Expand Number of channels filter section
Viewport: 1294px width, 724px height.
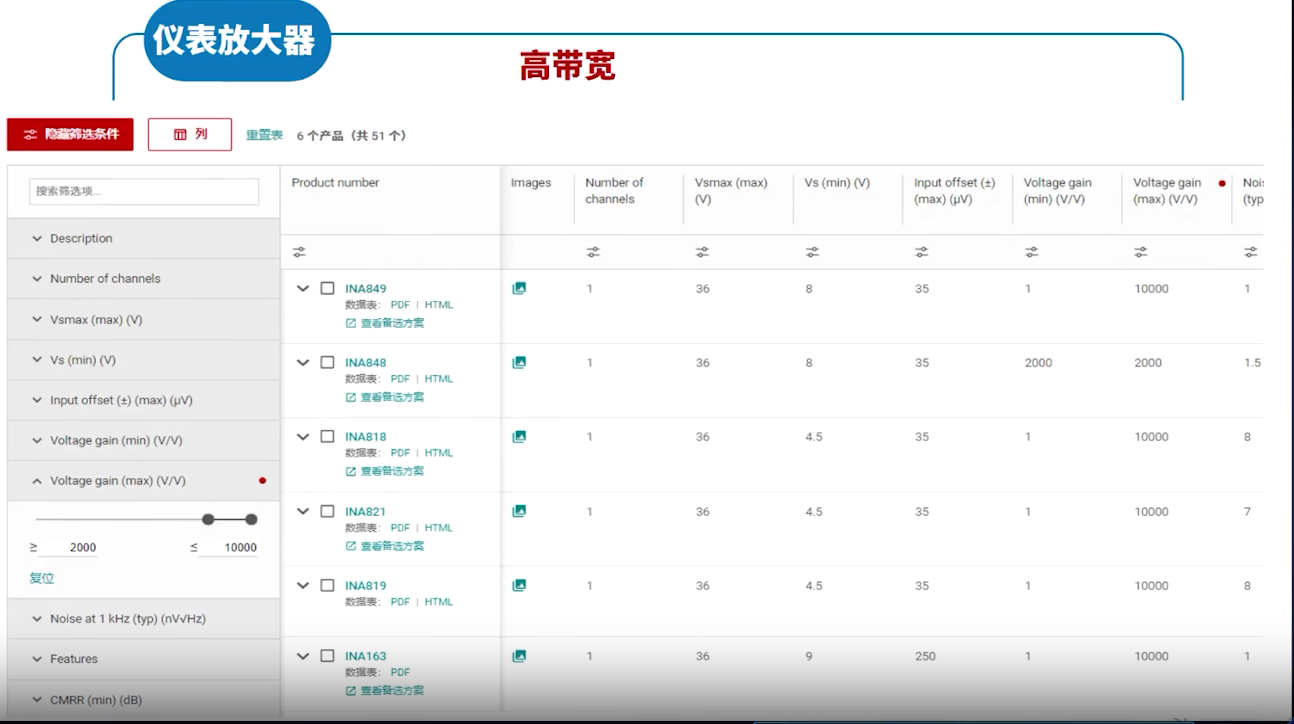point(143,278)
